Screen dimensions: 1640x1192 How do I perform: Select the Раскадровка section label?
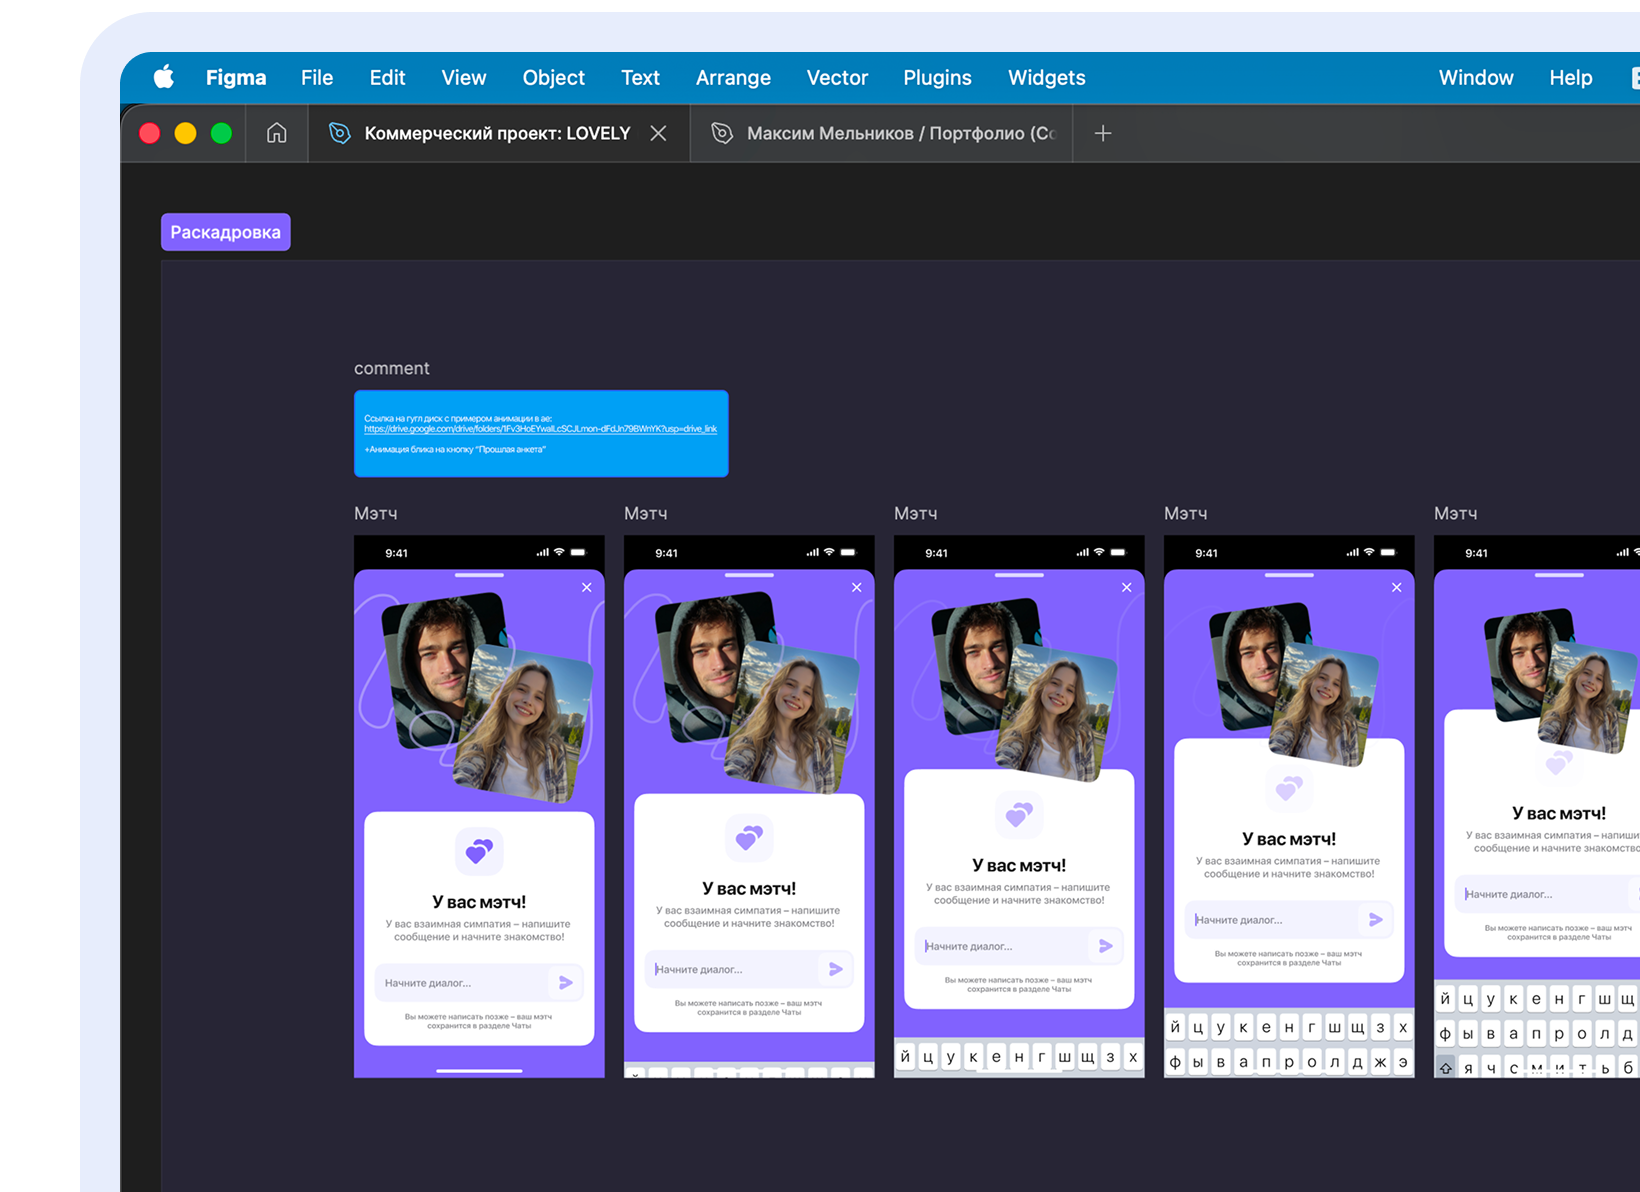(226, 232)
